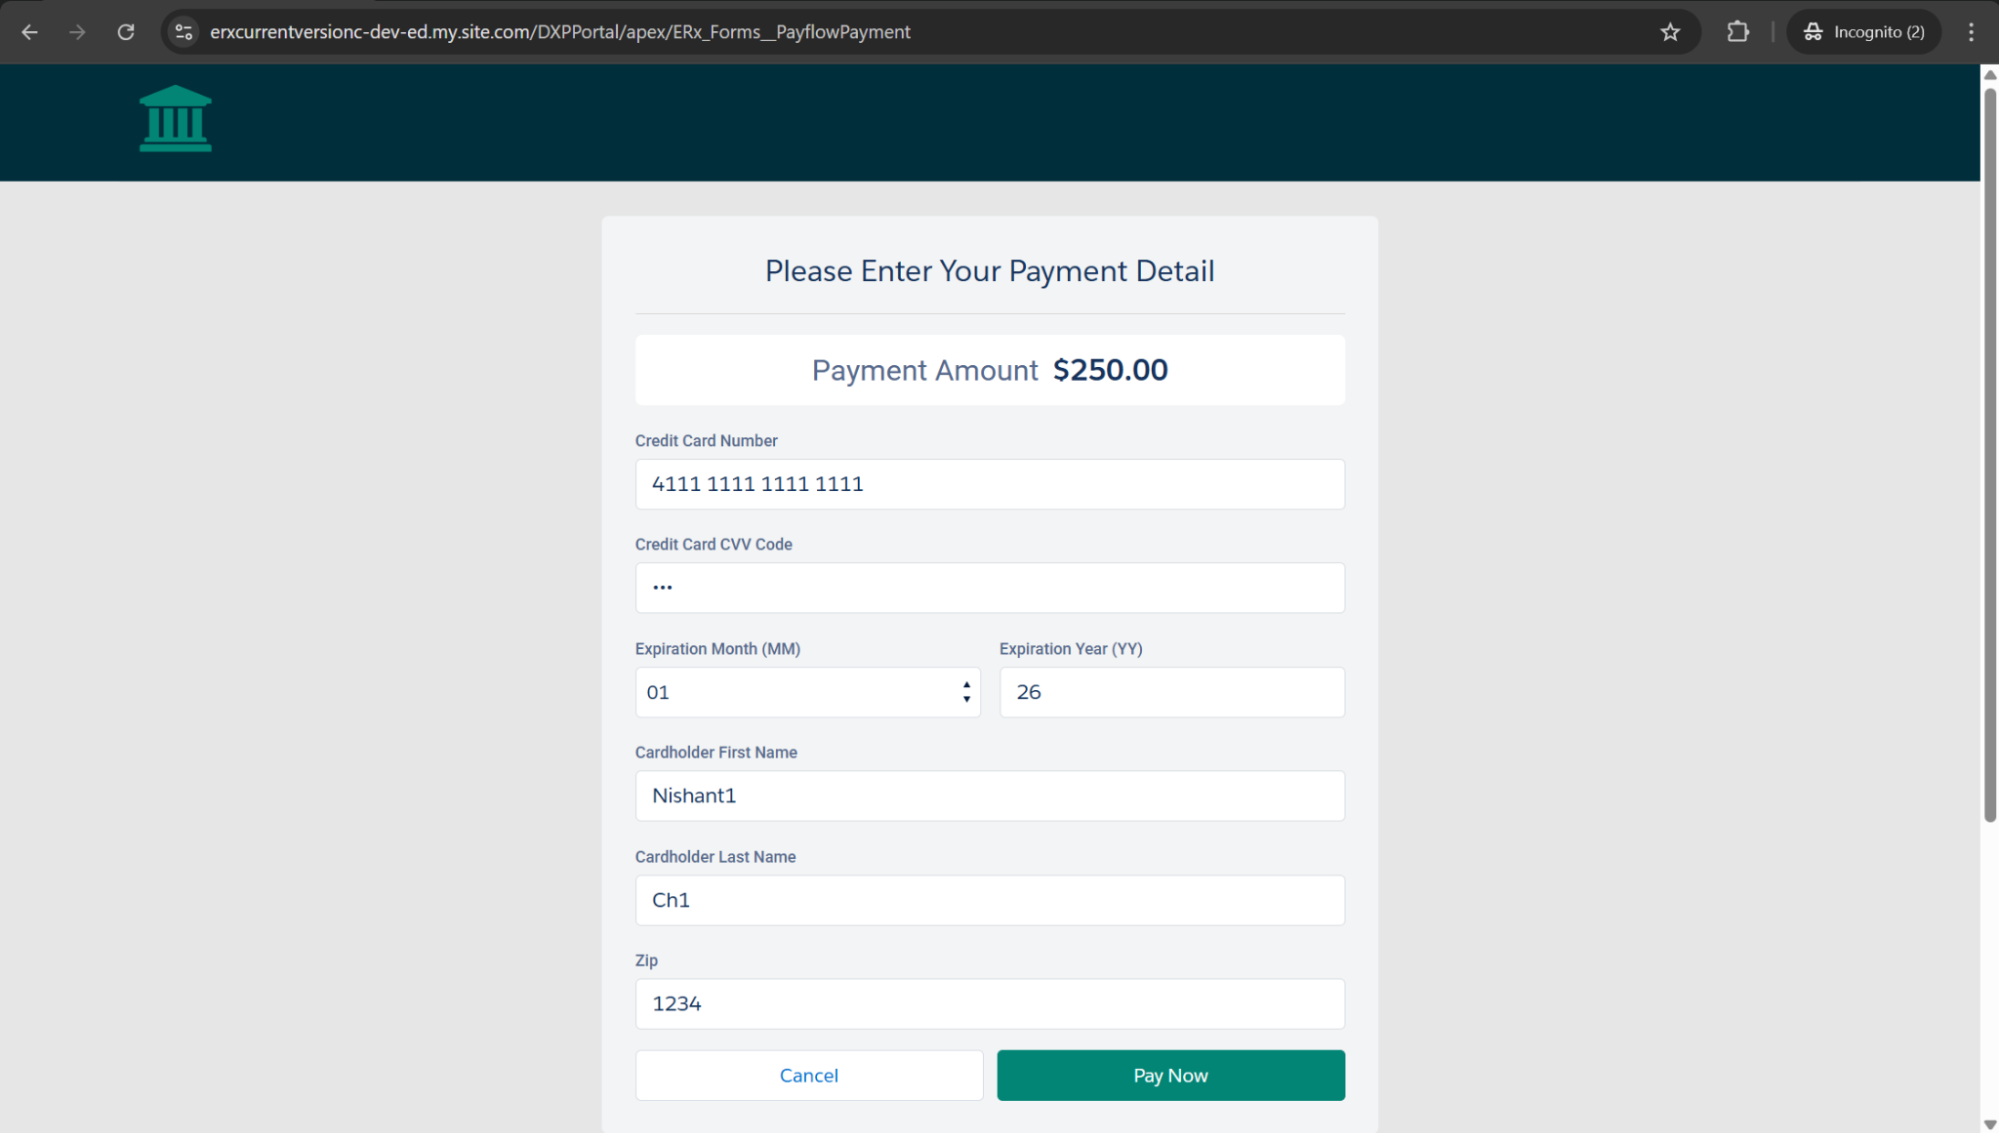The height and width of the screenshot is (1134, 1999).
Task: Click into the Credit Card CVV Code field
Action: click(x=989, y=588)
